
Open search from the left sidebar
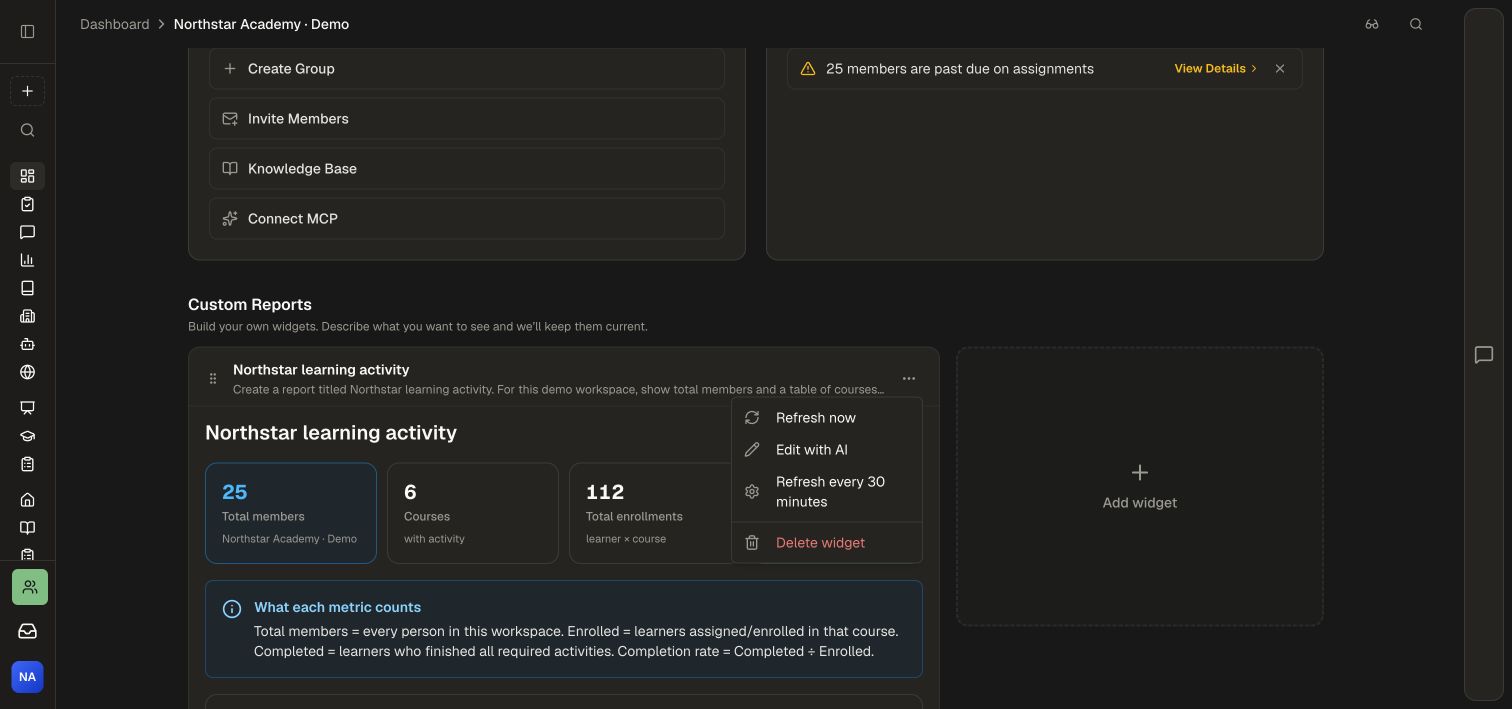click(27, 130)
